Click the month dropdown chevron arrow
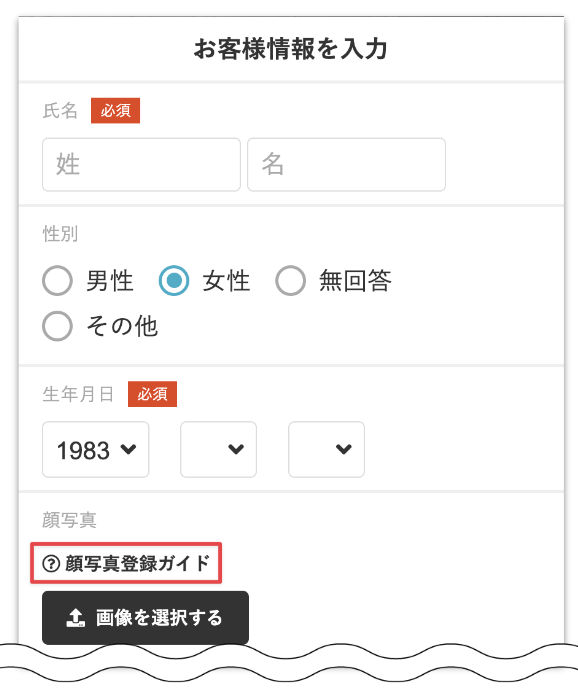578x690 pixels. (236, 449)
